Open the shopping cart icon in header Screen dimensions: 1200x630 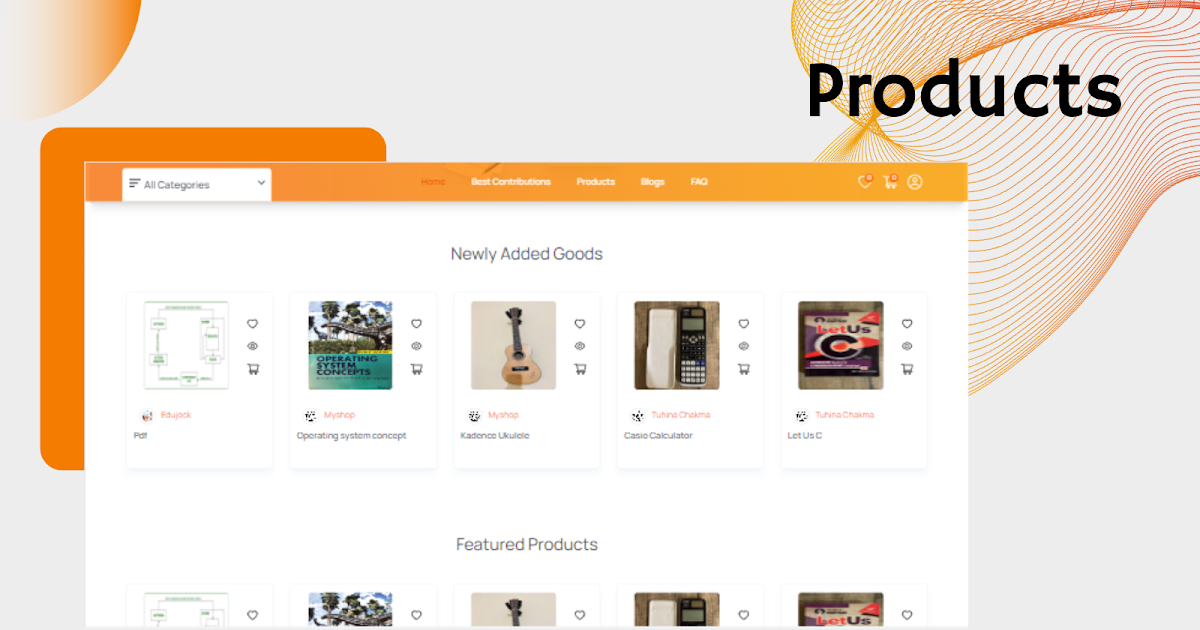tap(890, 182)
